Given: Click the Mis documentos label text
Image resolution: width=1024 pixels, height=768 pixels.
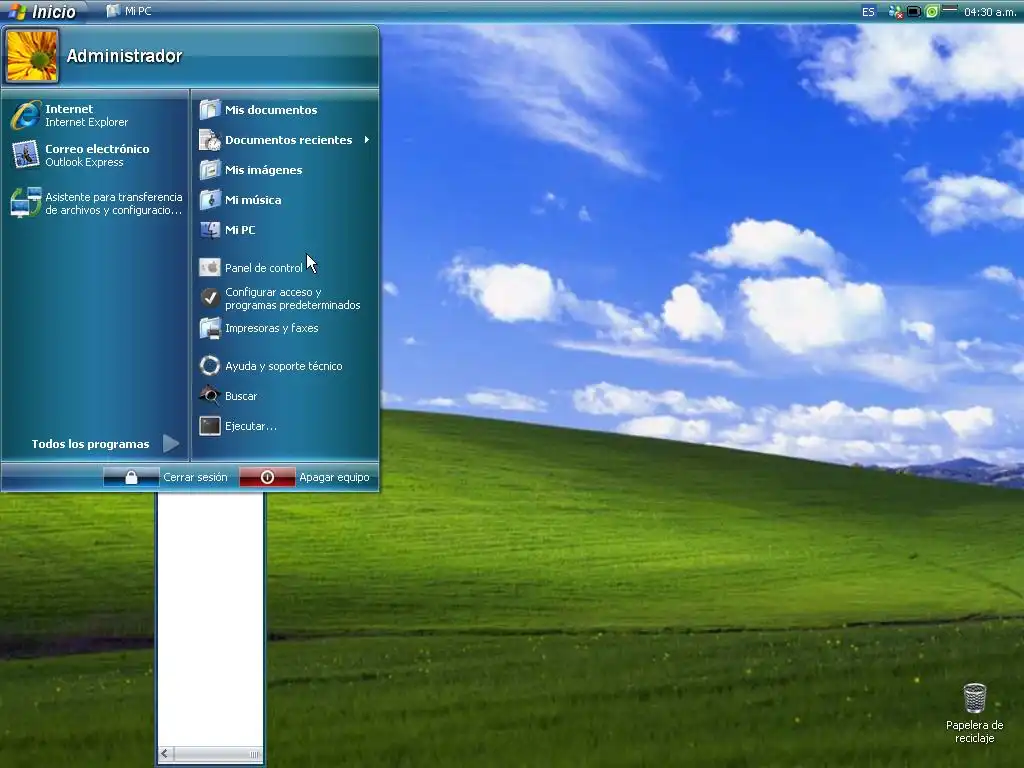Looking at the screenshot, I should coord(271,110).
